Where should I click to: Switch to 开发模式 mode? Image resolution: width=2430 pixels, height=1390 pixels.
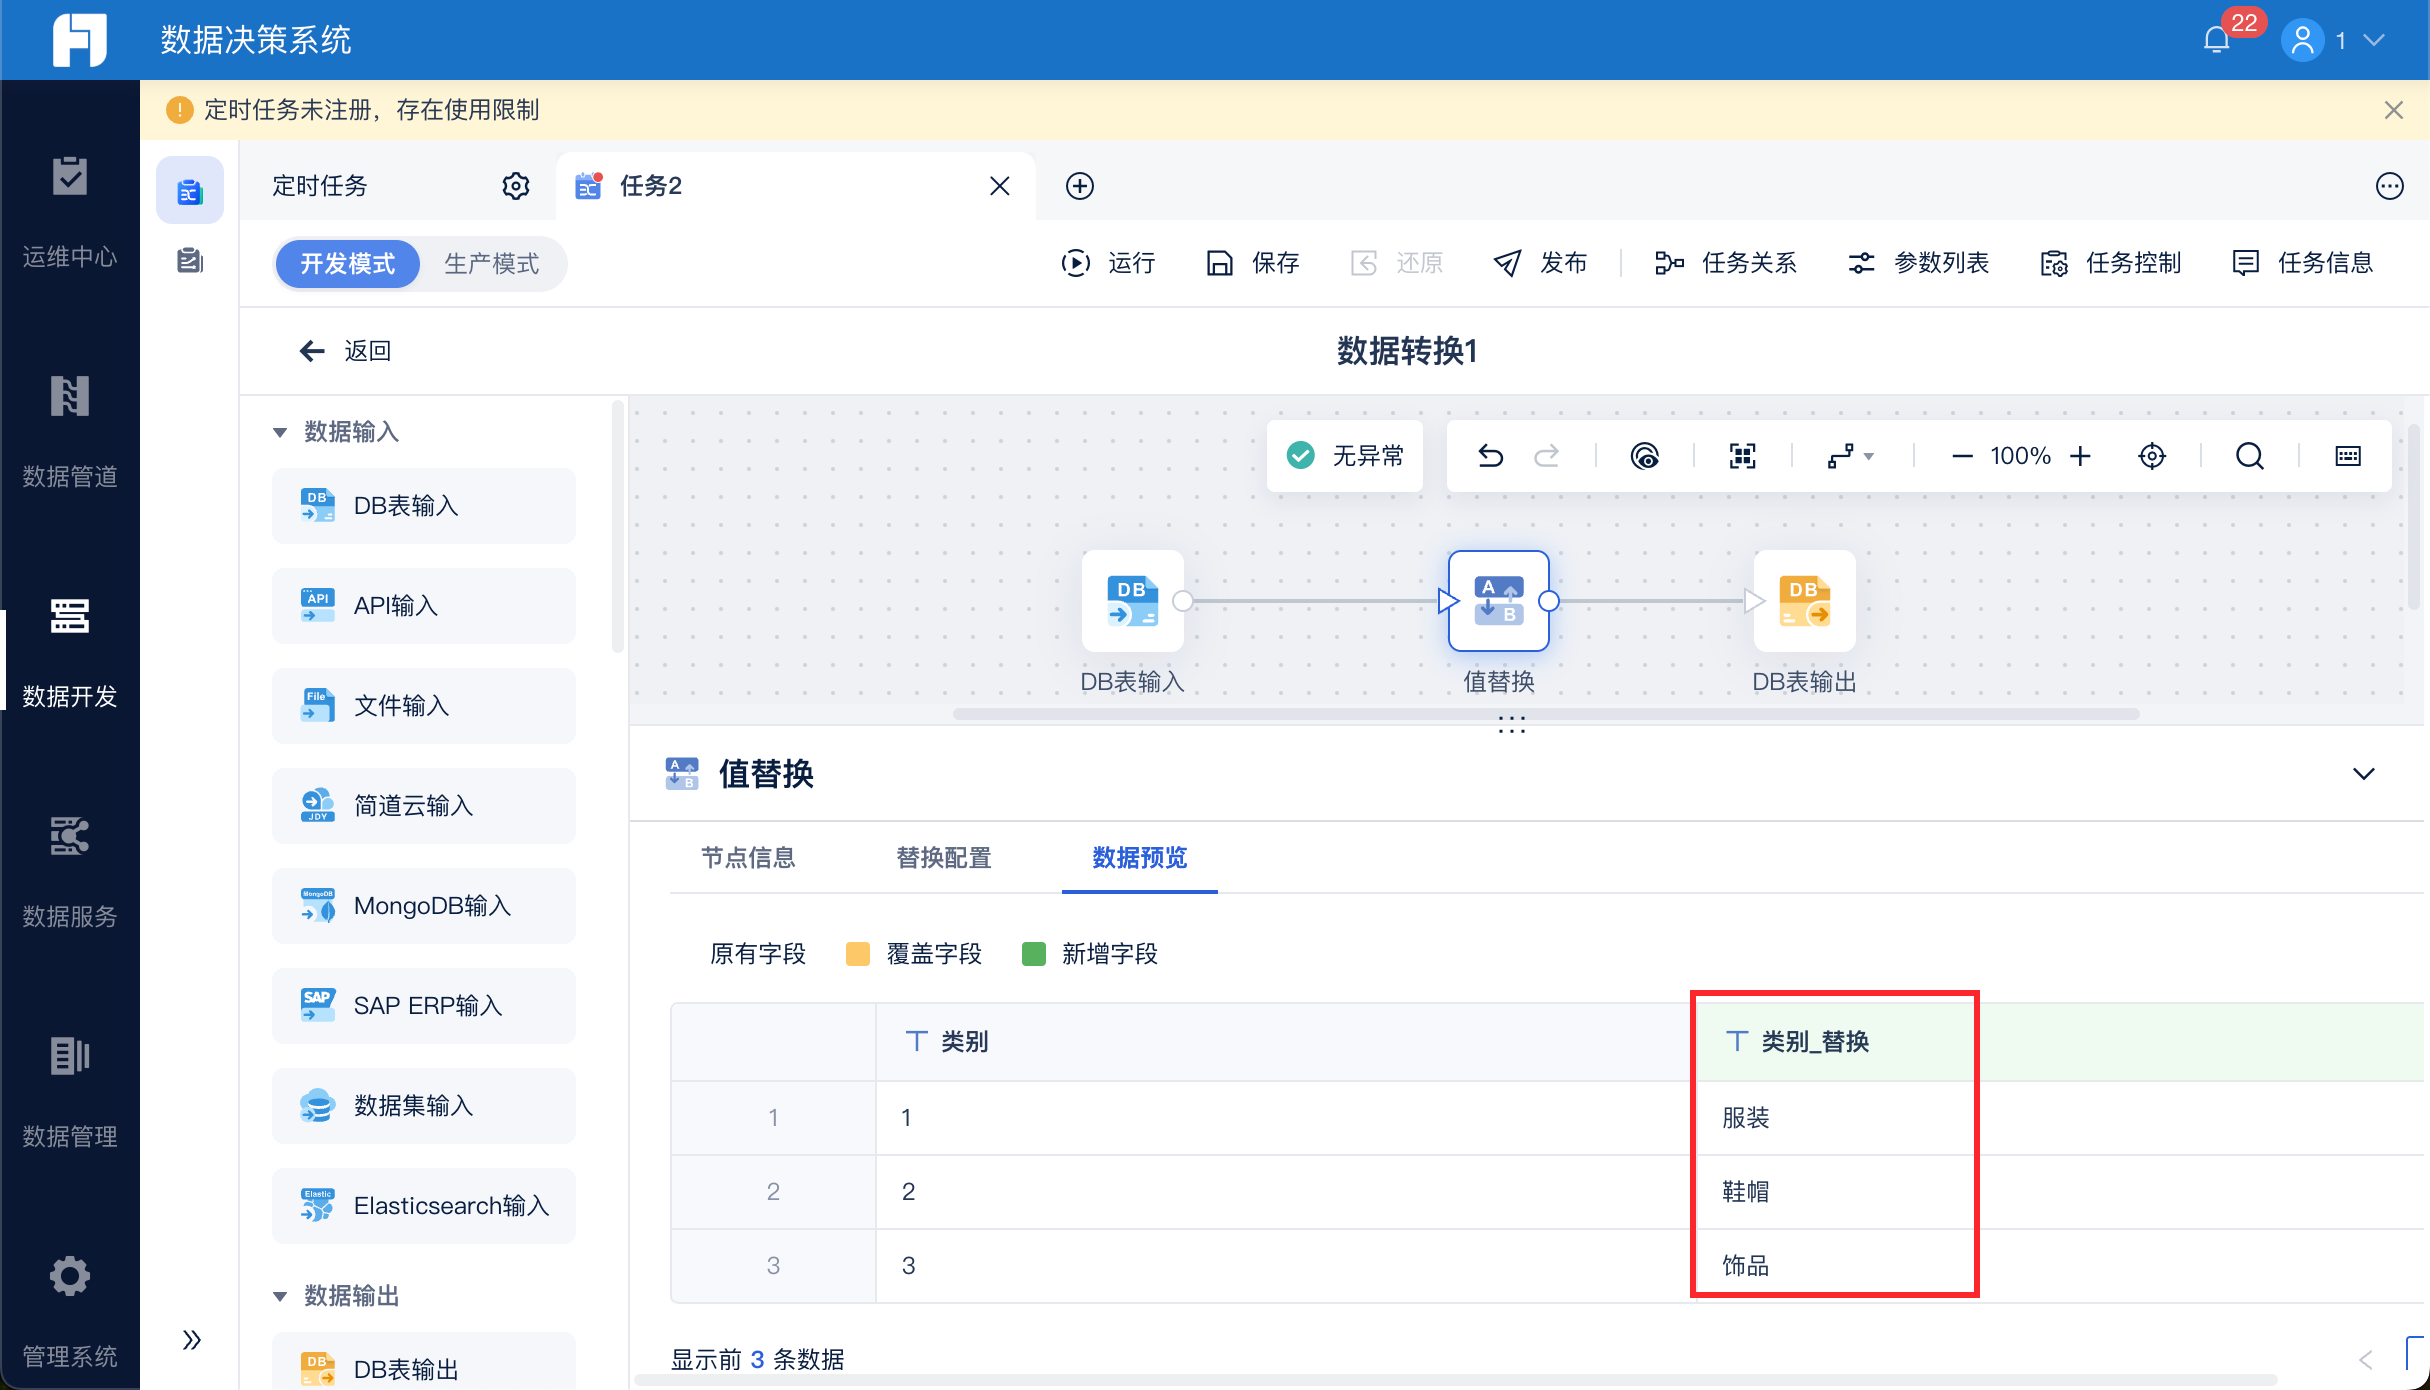tap(347, 264)
